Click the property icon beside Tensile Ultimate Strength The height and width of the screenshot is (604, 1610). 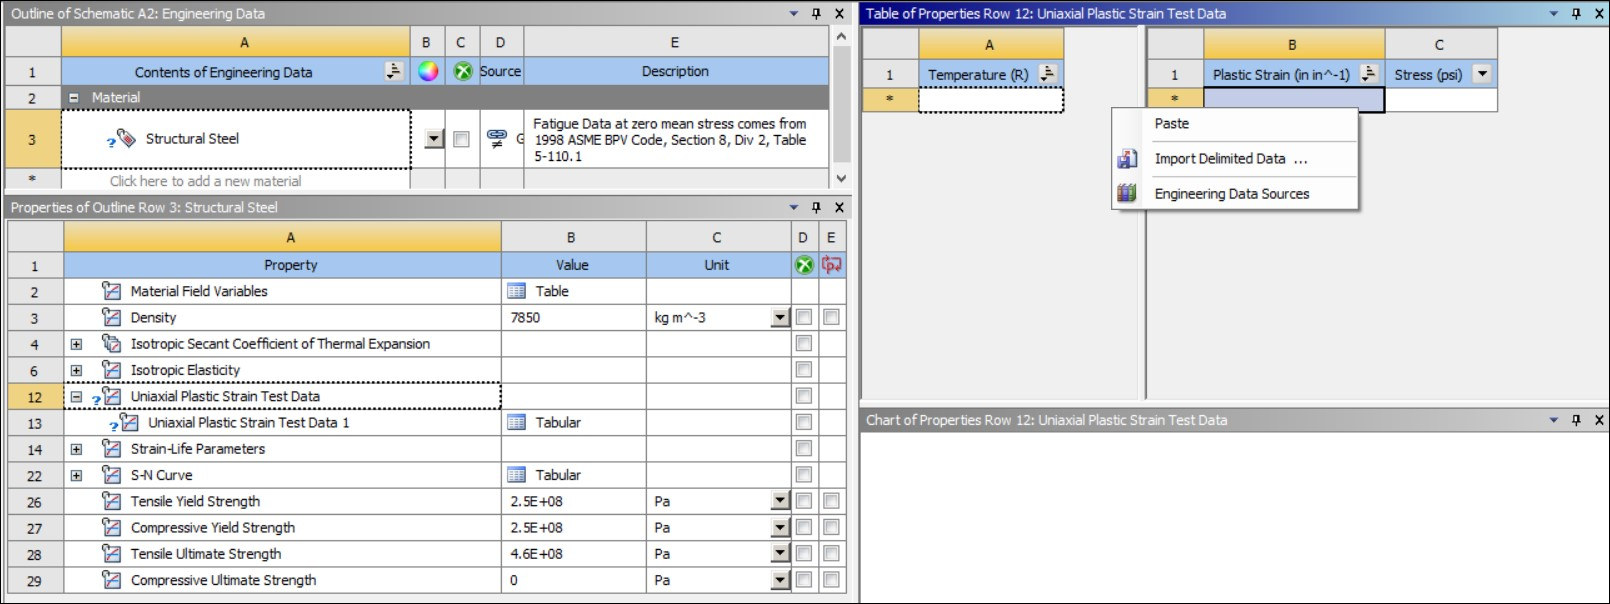pos(112,553)
